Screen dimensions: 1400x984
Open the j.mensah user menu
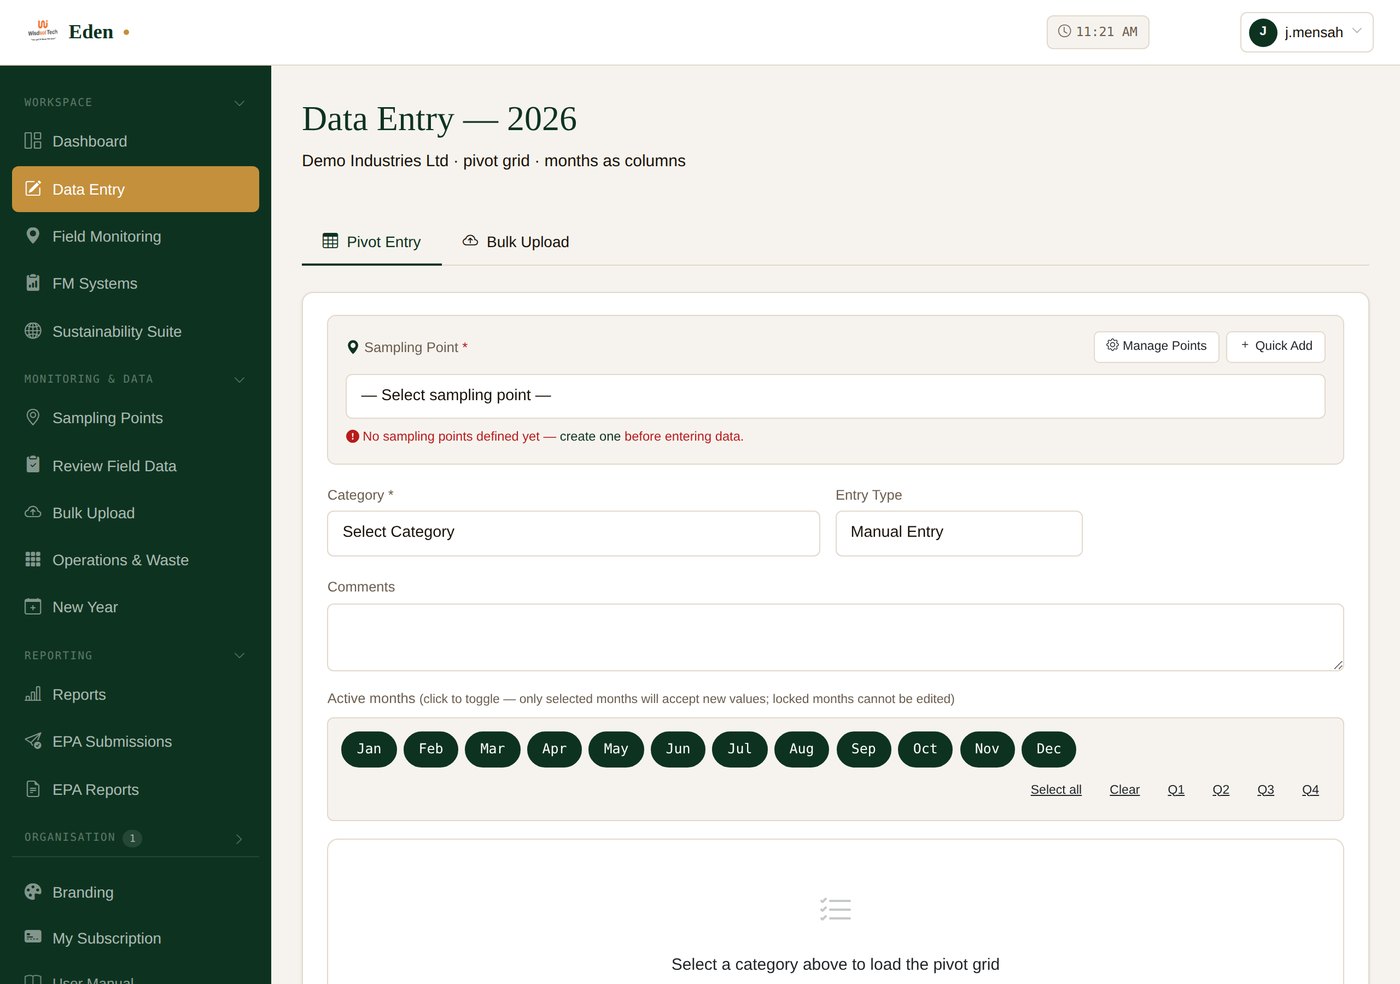coord(1306,32)
